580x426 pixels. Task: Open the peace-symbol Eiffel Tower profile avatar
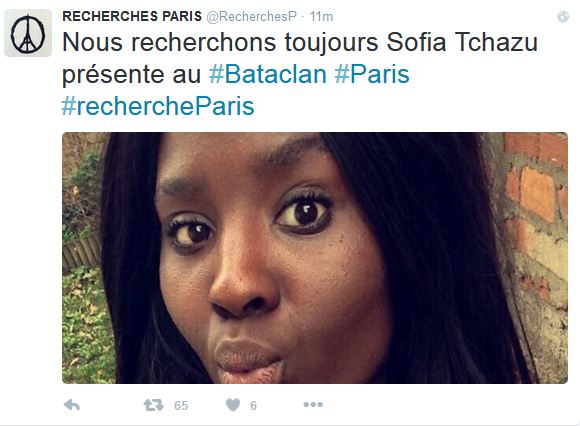28,33
